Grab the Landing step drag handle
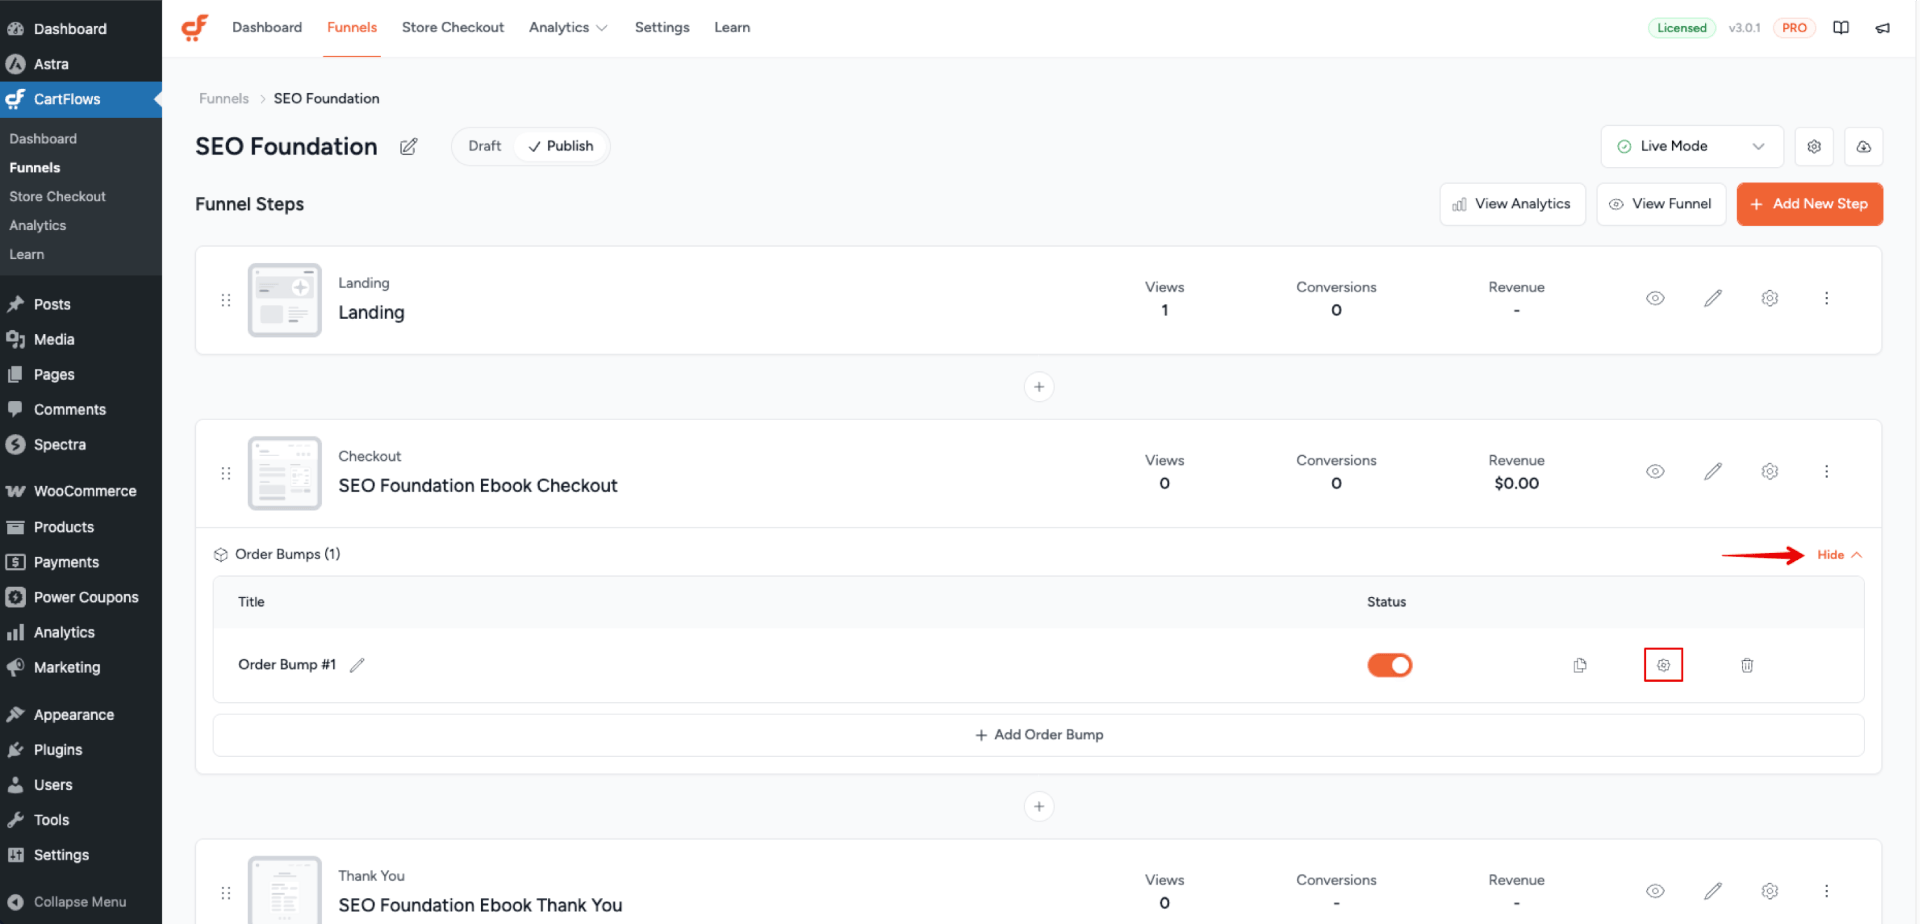The height and width of the screenshot is (924, 1920). coord(226,300)
